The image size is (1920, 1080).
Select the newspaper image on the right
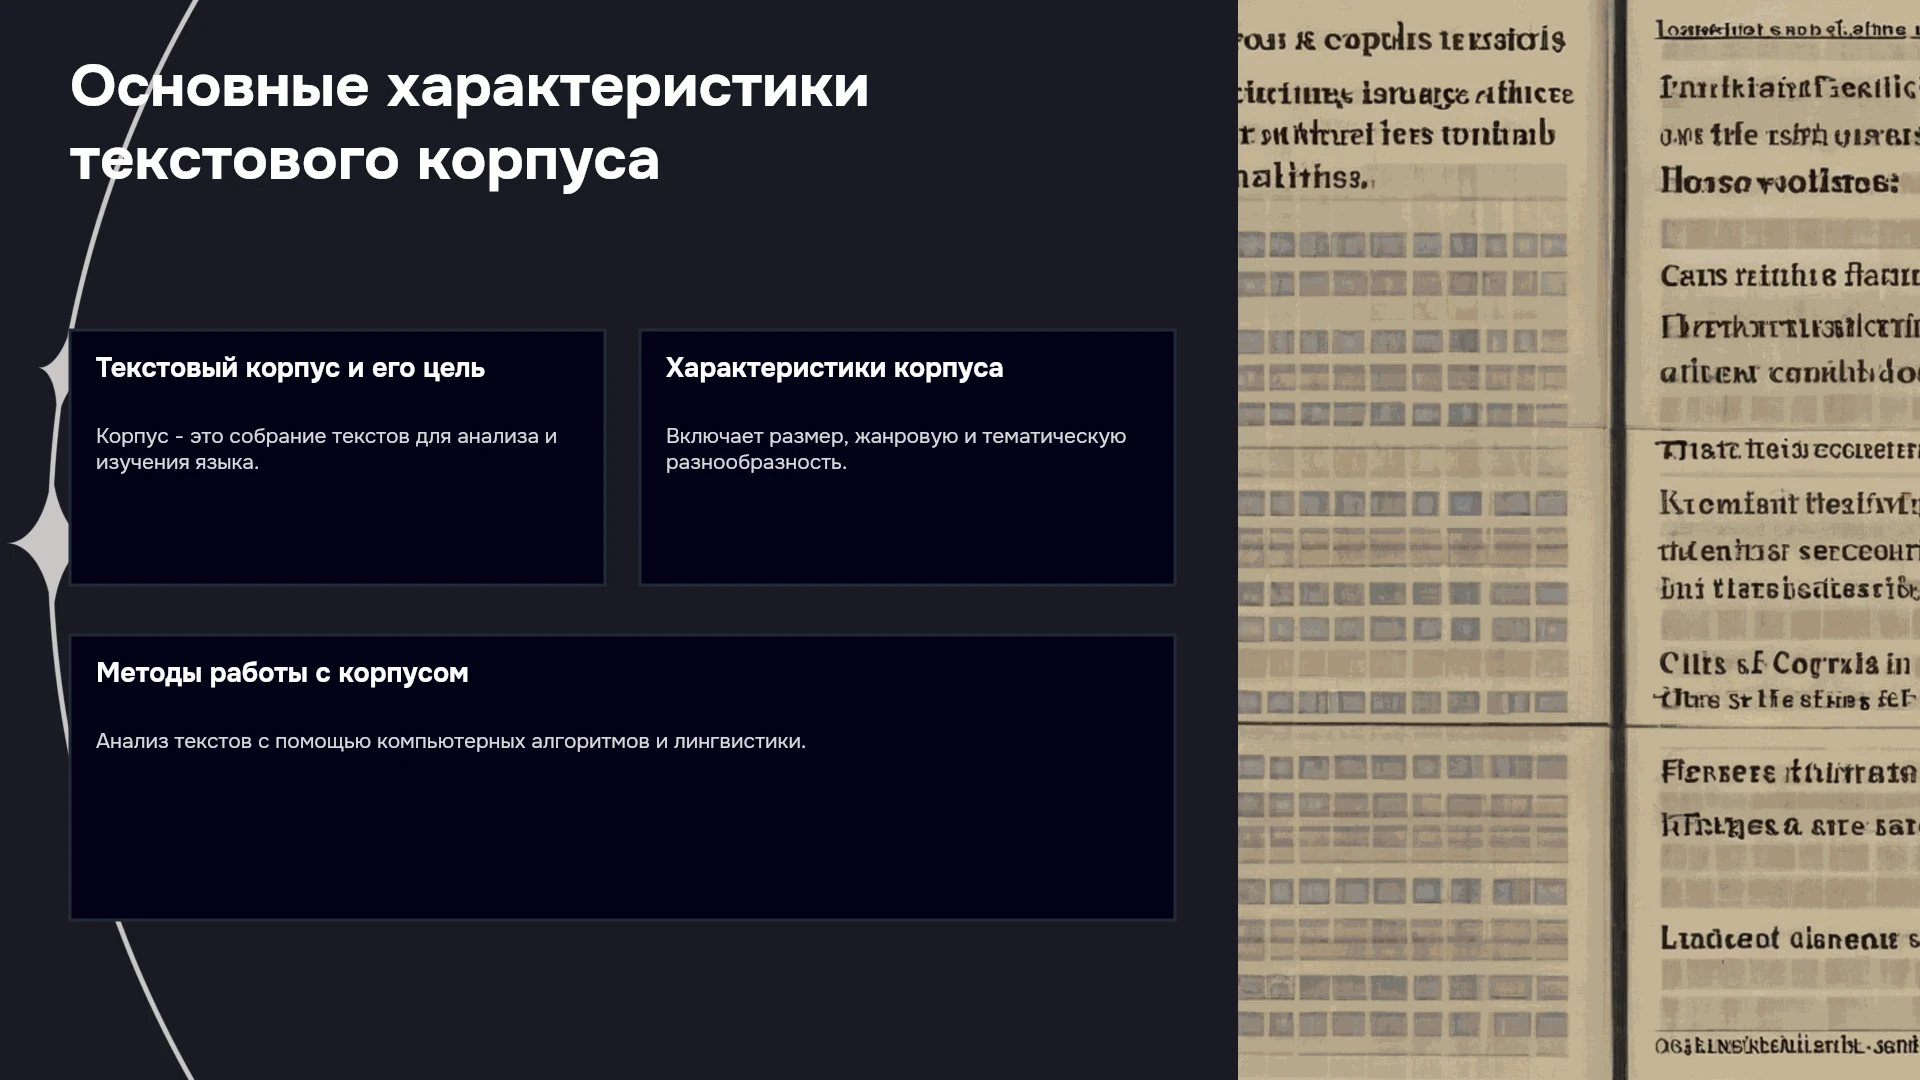point(1579,540)
